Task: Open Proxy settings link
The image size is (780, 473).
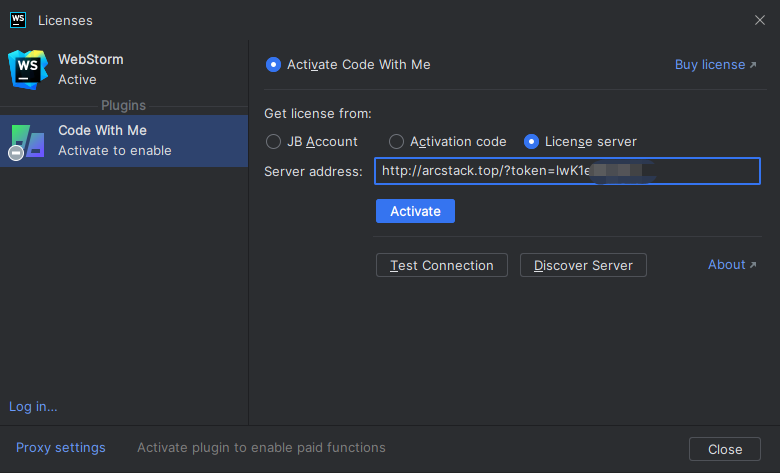Action: (61, 448)
